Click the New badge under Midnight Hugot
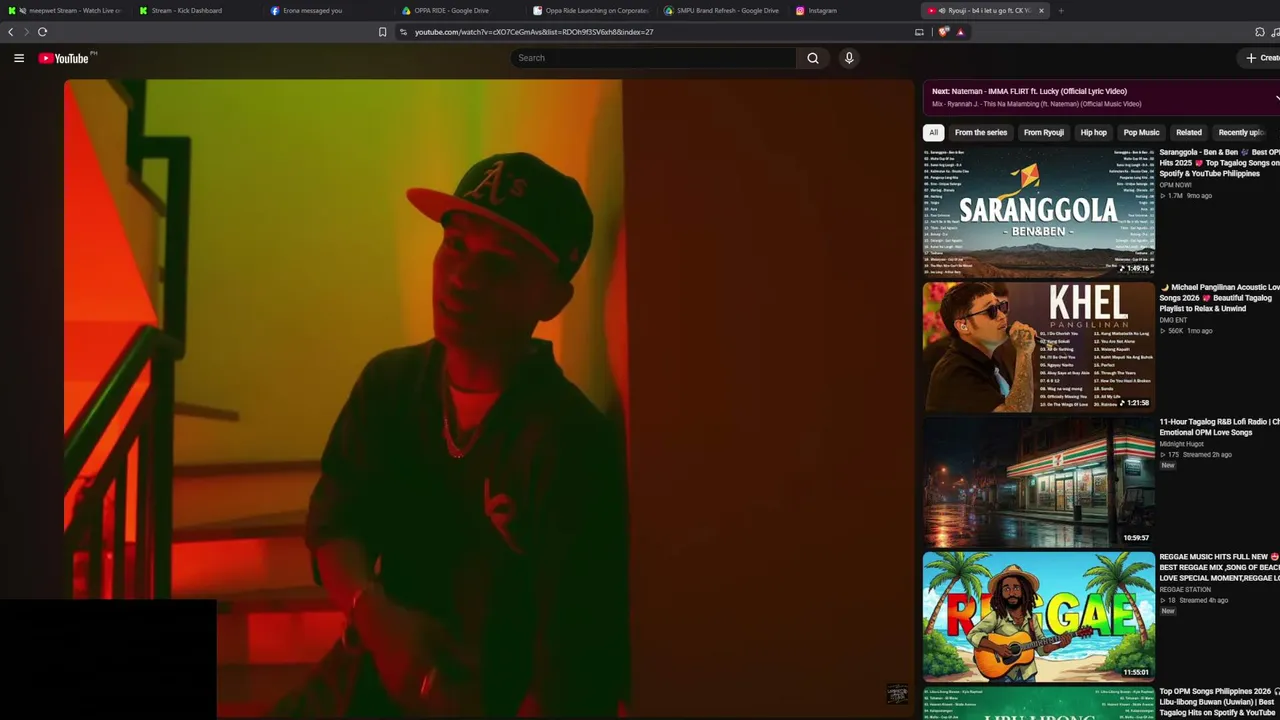1280x720 pixels. tap(1168, 466)
